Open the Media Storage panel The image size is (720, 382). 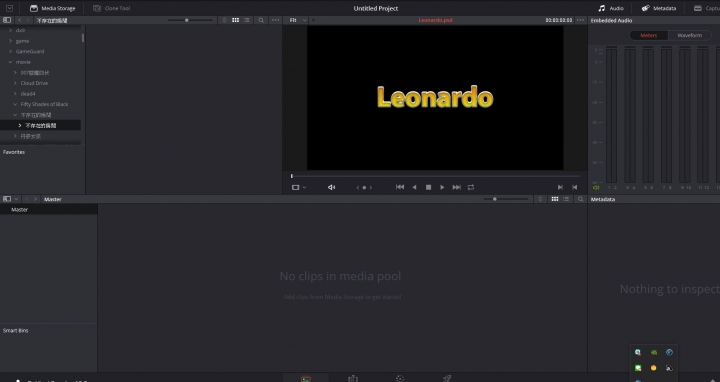(52, 8)
